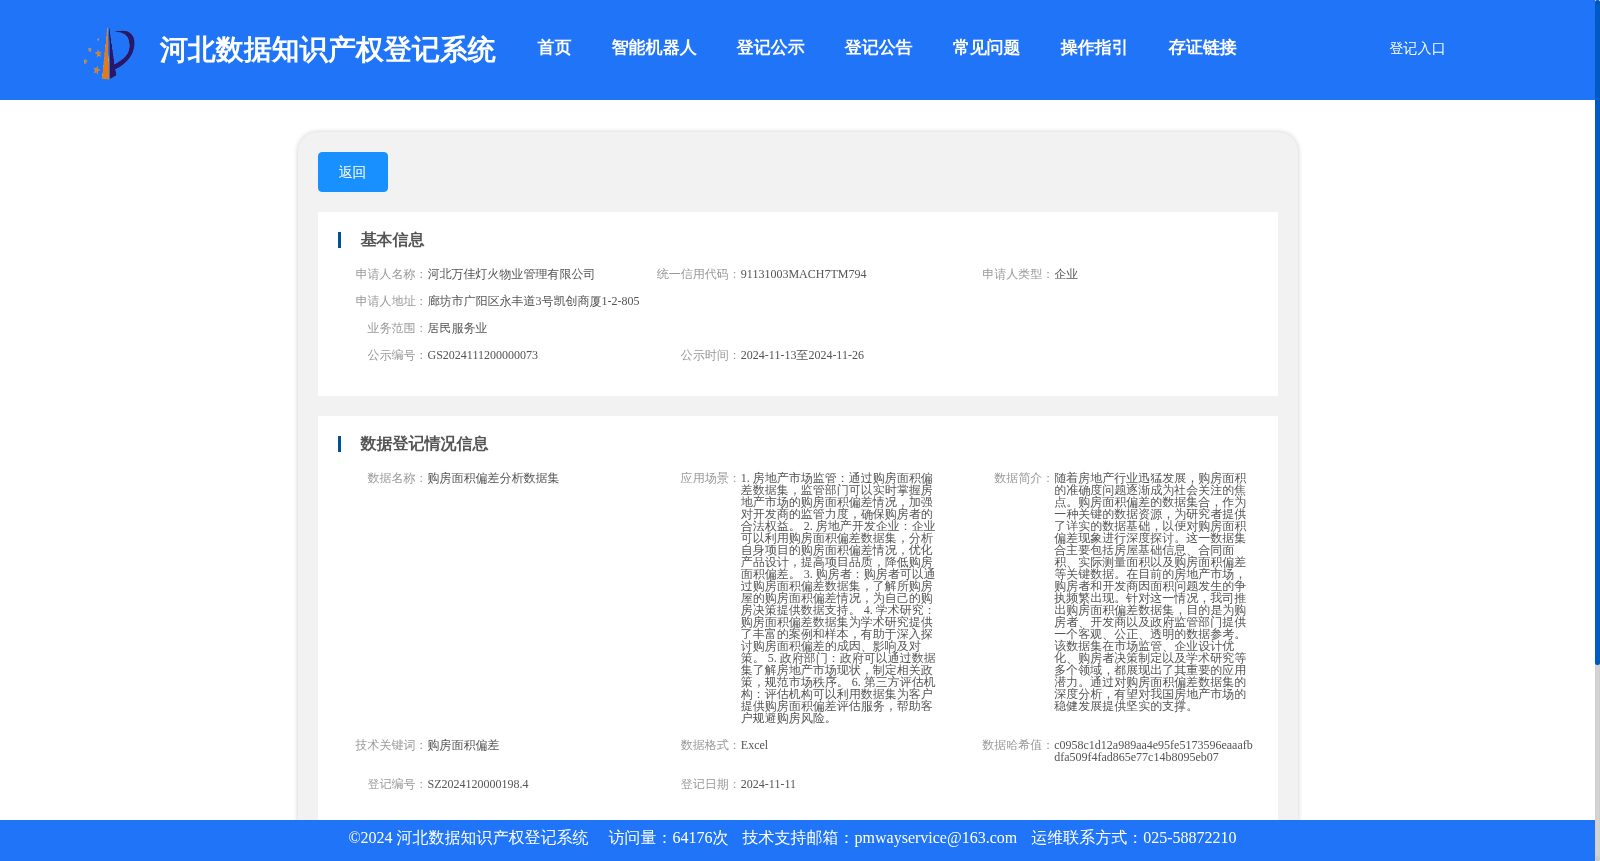This screenshot has width=1600, height=861.
Task: Click the registration date 2024-11-11
Action: 768,784
